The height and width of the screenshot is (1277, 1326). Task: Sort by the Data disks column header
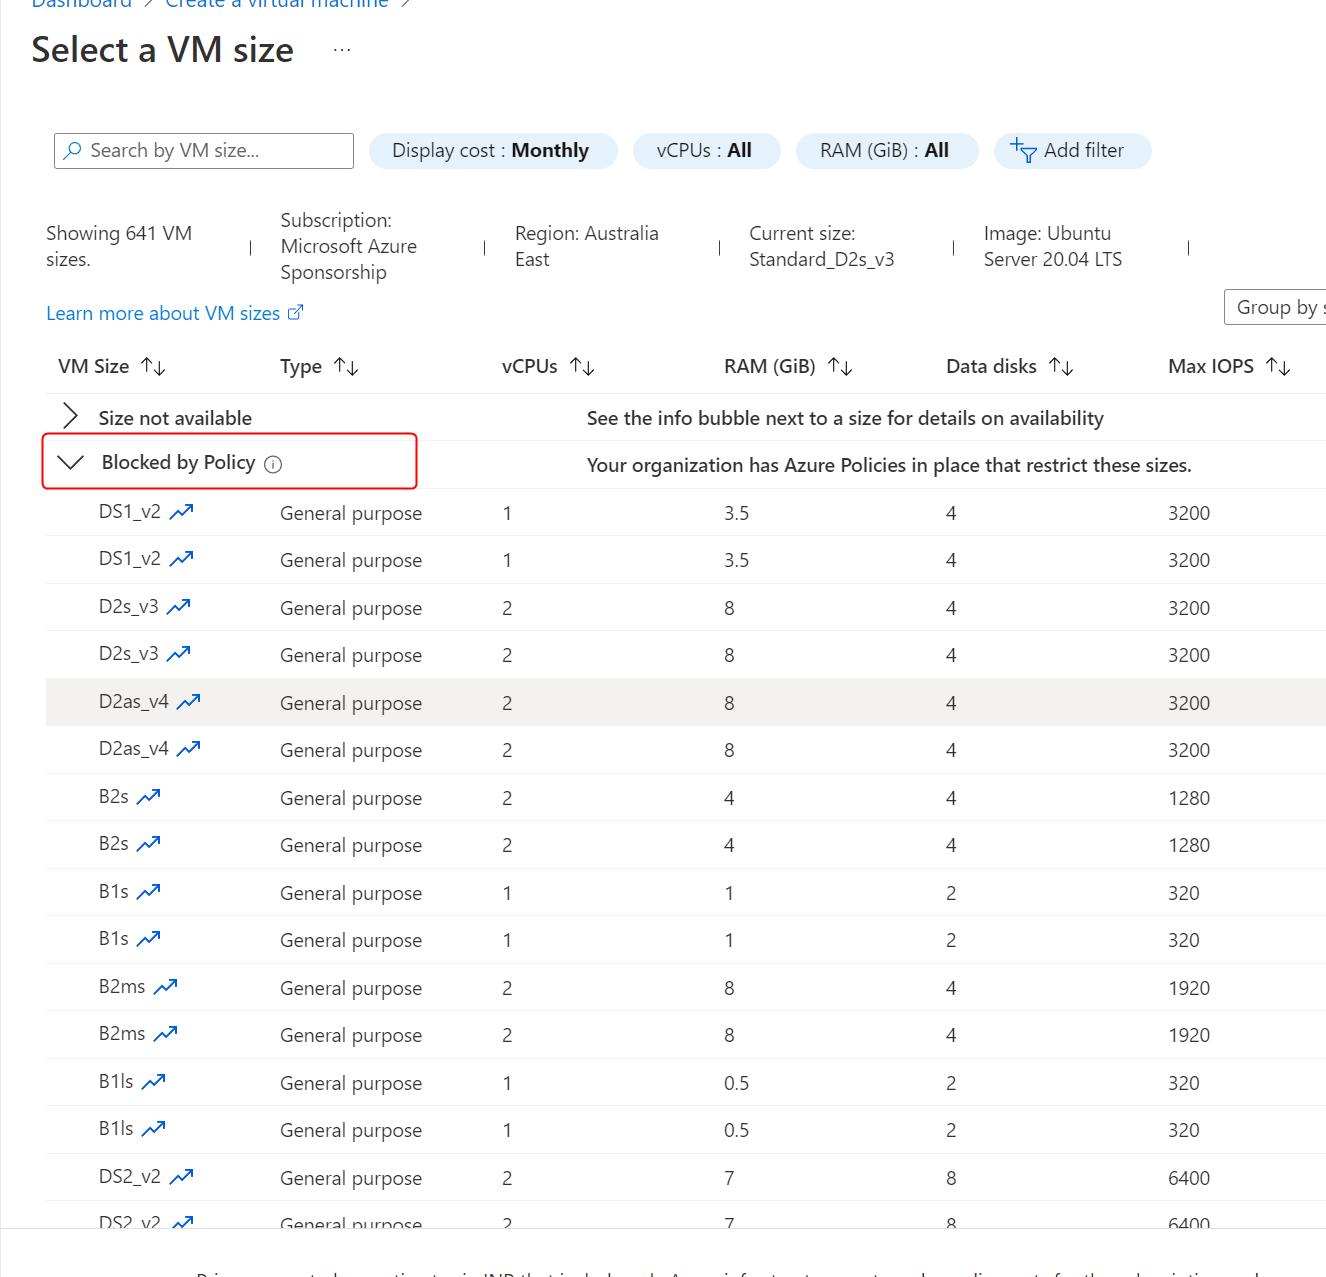[991, 367]
